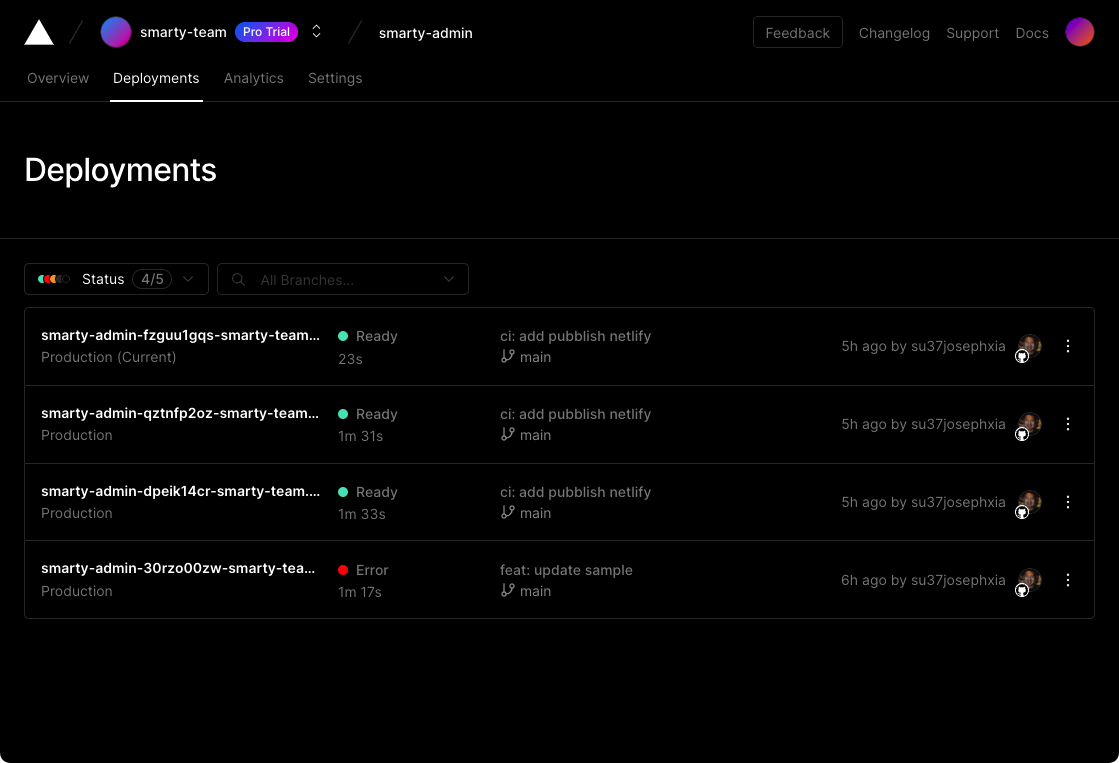Switch to the Analytics tab

[253, 78]
